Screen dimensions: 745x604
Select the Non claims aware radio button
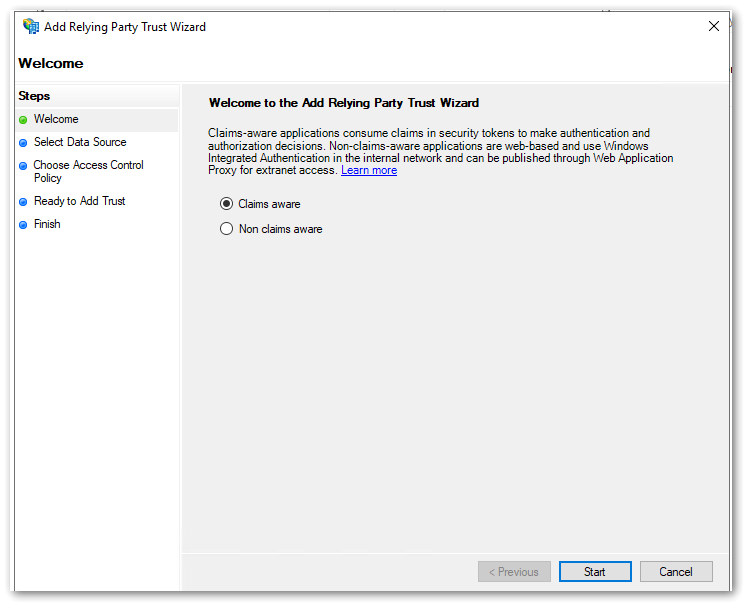point(226,229)
